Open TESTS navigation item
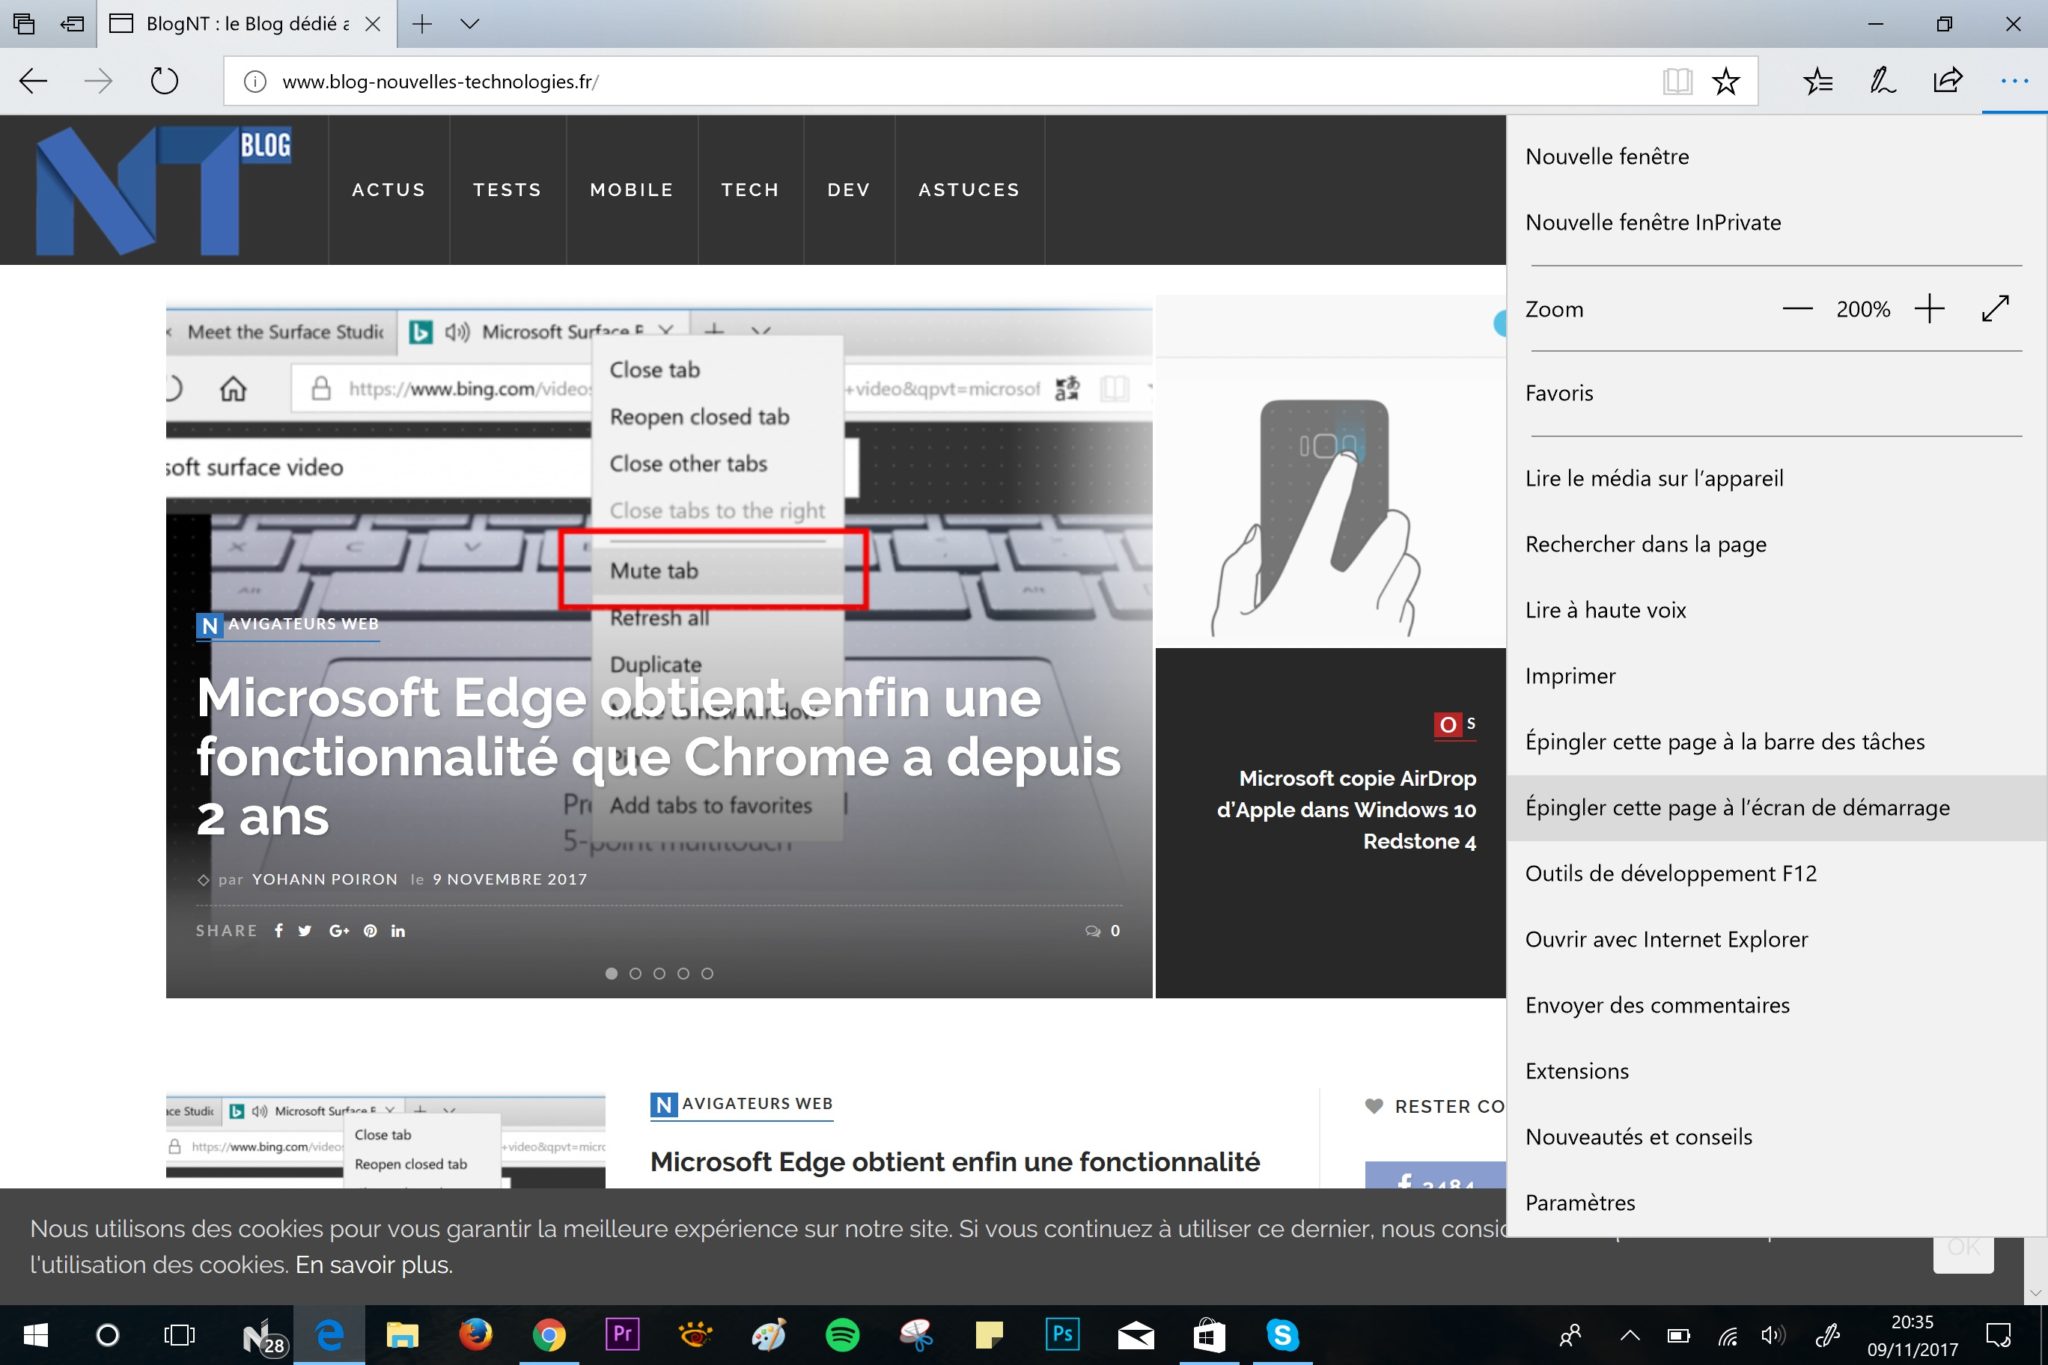Image resolution: width=2048 pixels, height=1365 pixels. [x=507, y=190]
